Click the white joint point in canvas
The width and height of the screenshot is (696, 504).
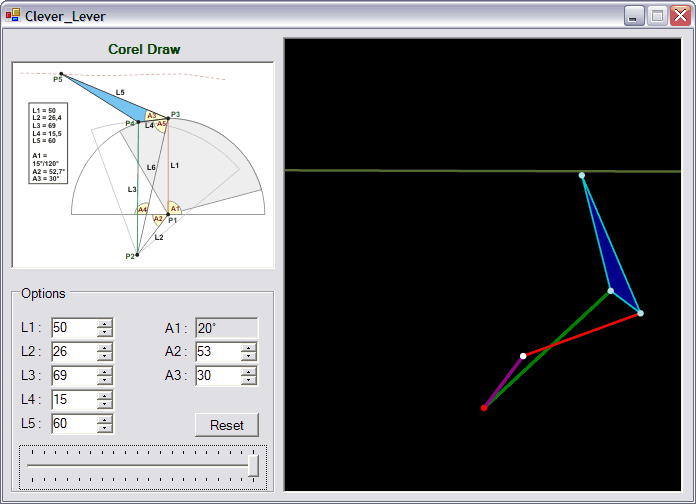pyautogui.click(x=523, y=356)
